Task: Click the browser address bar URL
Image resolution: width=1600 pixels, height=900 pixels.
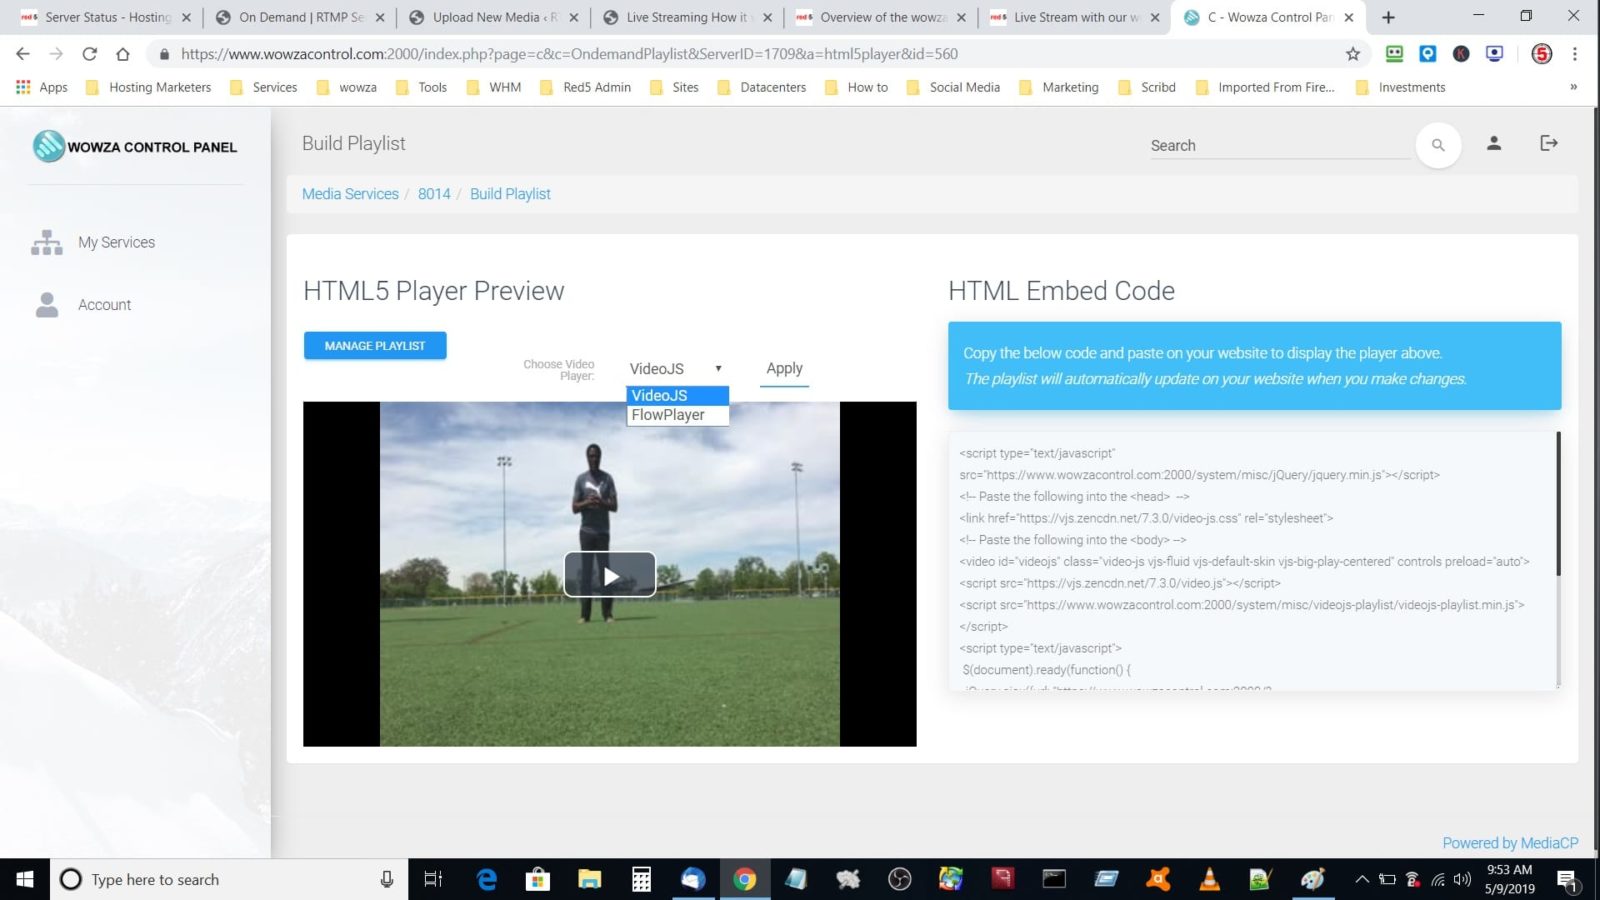Action: 569,54
